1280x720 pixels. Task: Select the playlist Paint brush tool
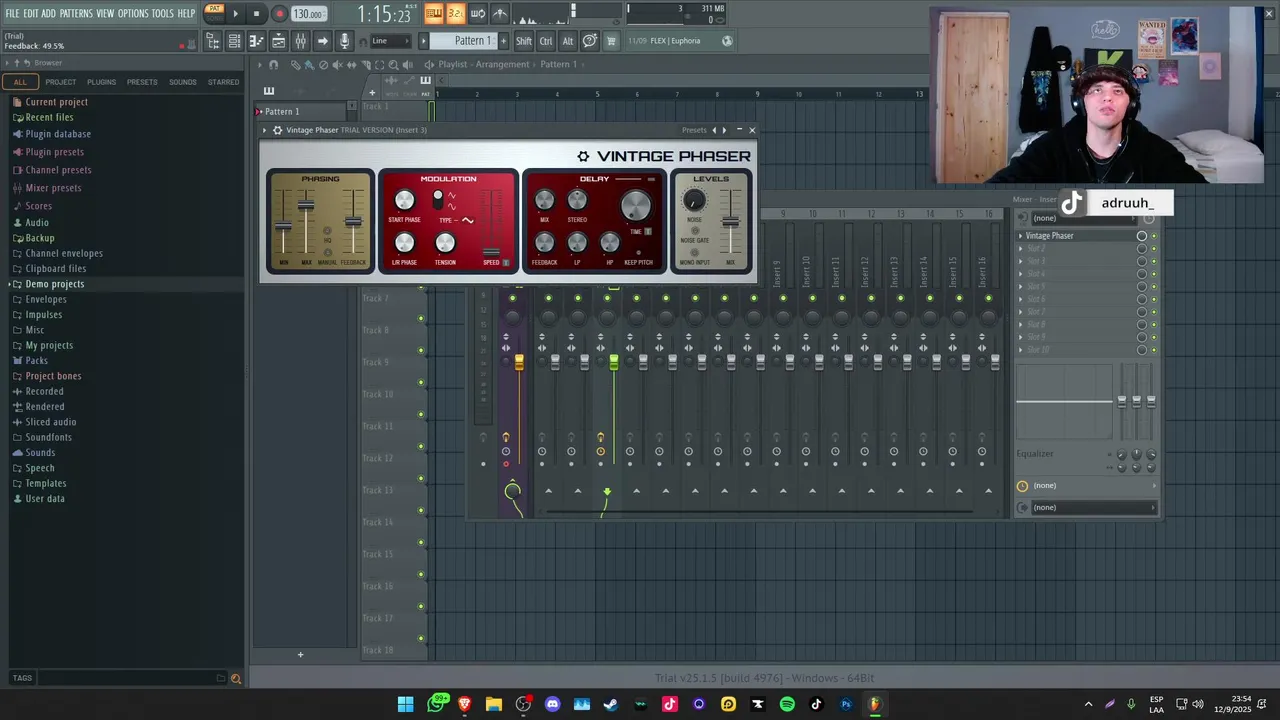coord(309,64)
